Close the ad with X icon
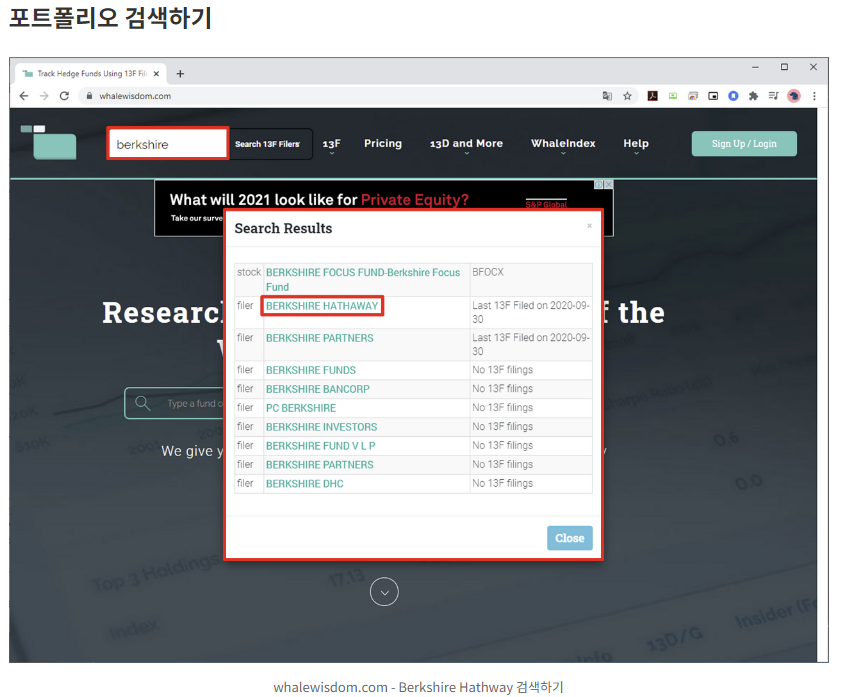 click(609, 184)
